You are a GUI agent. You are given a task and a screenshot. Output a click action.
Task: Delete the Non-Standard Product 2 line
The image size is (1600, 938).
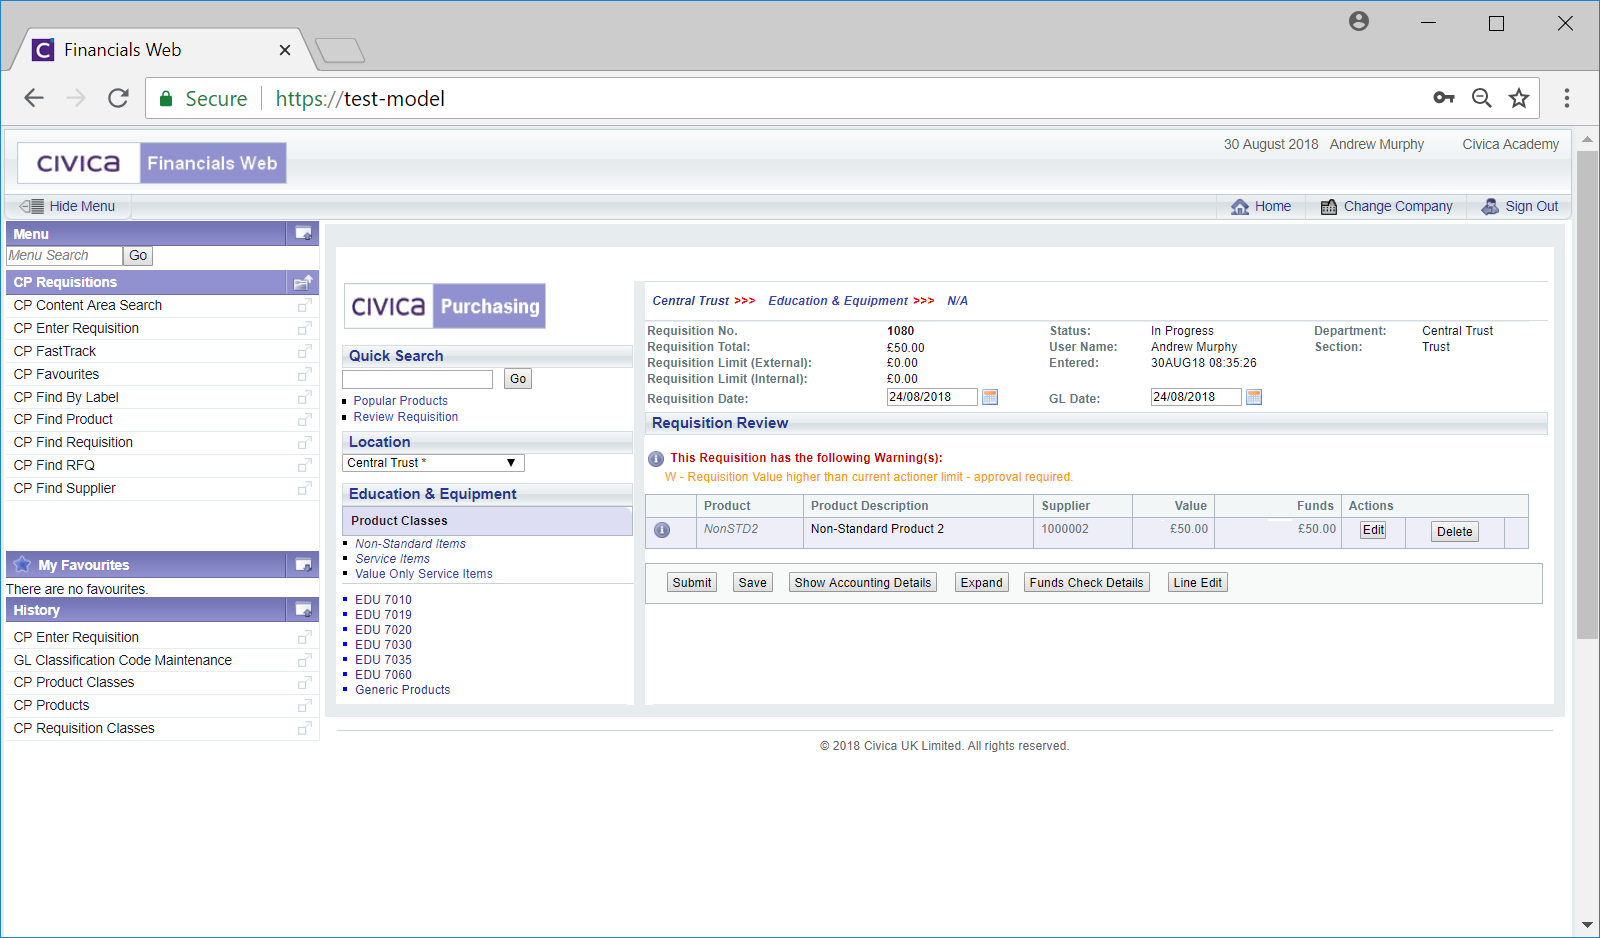click(x=1455, y=532)
